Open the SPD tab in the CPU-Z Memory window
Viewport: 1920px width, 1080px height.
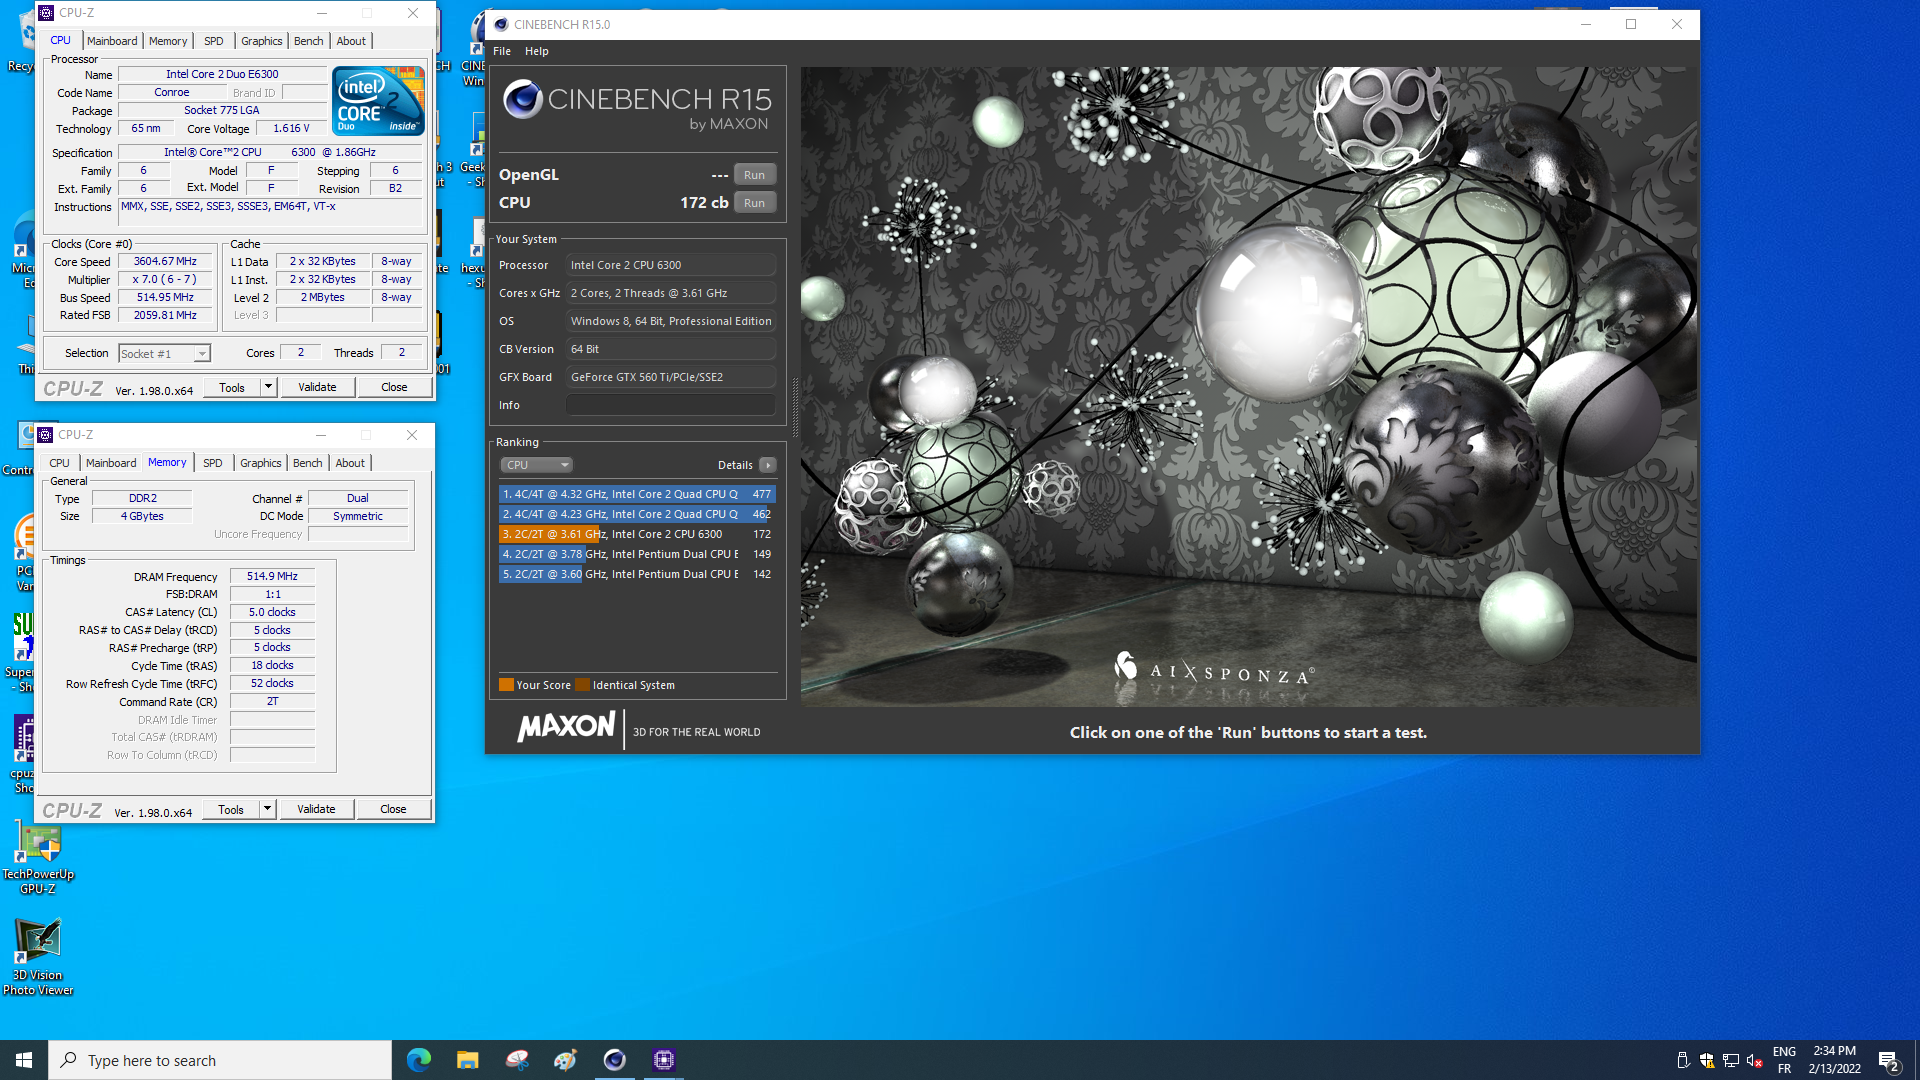point(213,463)
